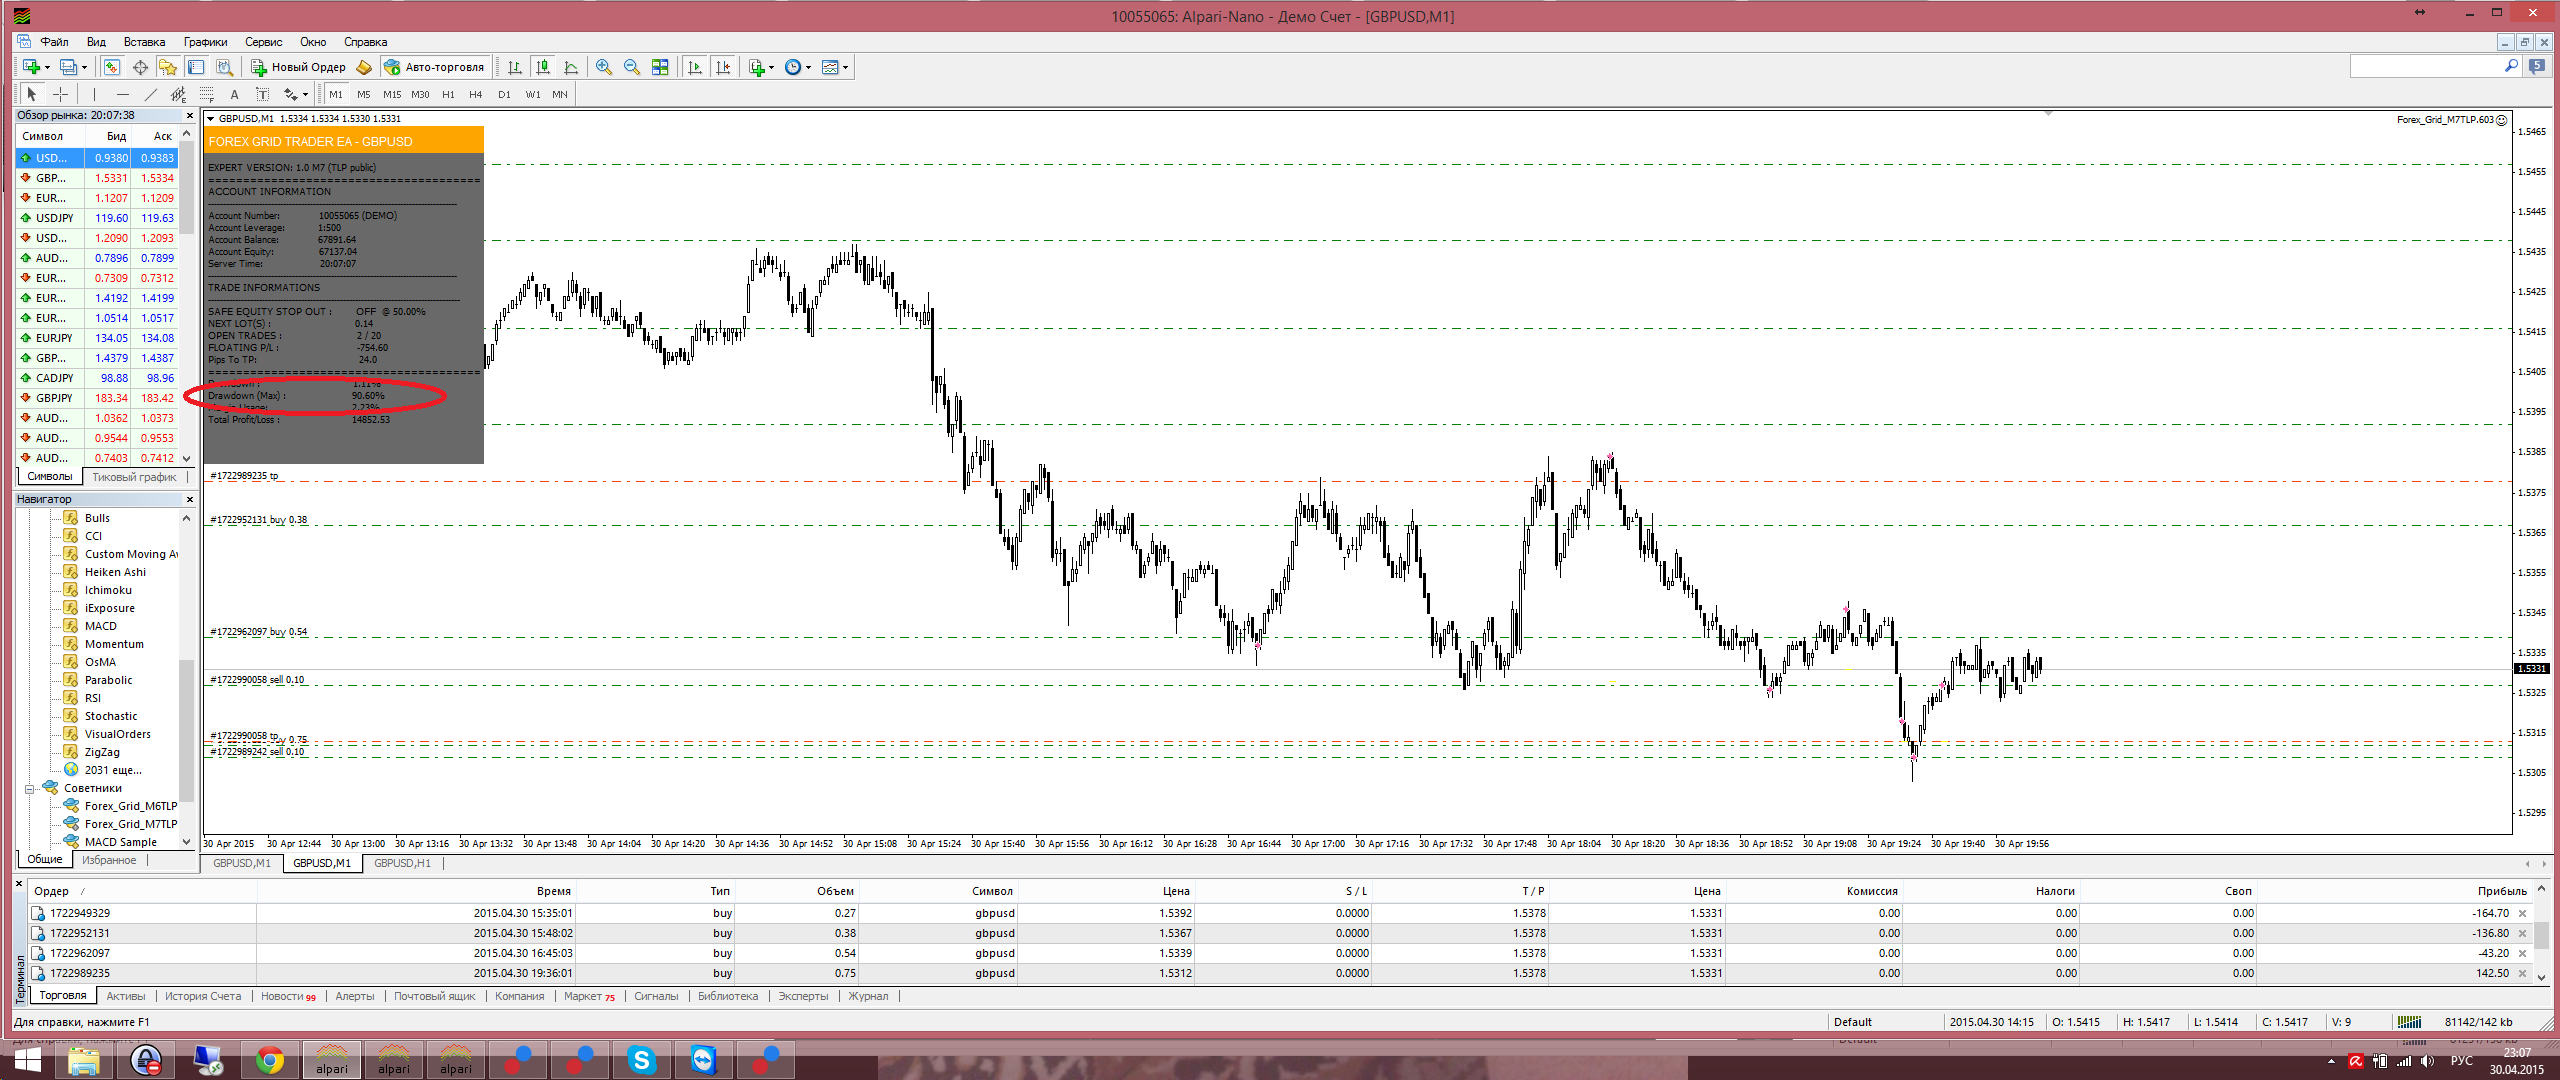Select the text tool (A)
Image resolution: width=2560 pixels, height=1080 pixels.
point(235,94)
